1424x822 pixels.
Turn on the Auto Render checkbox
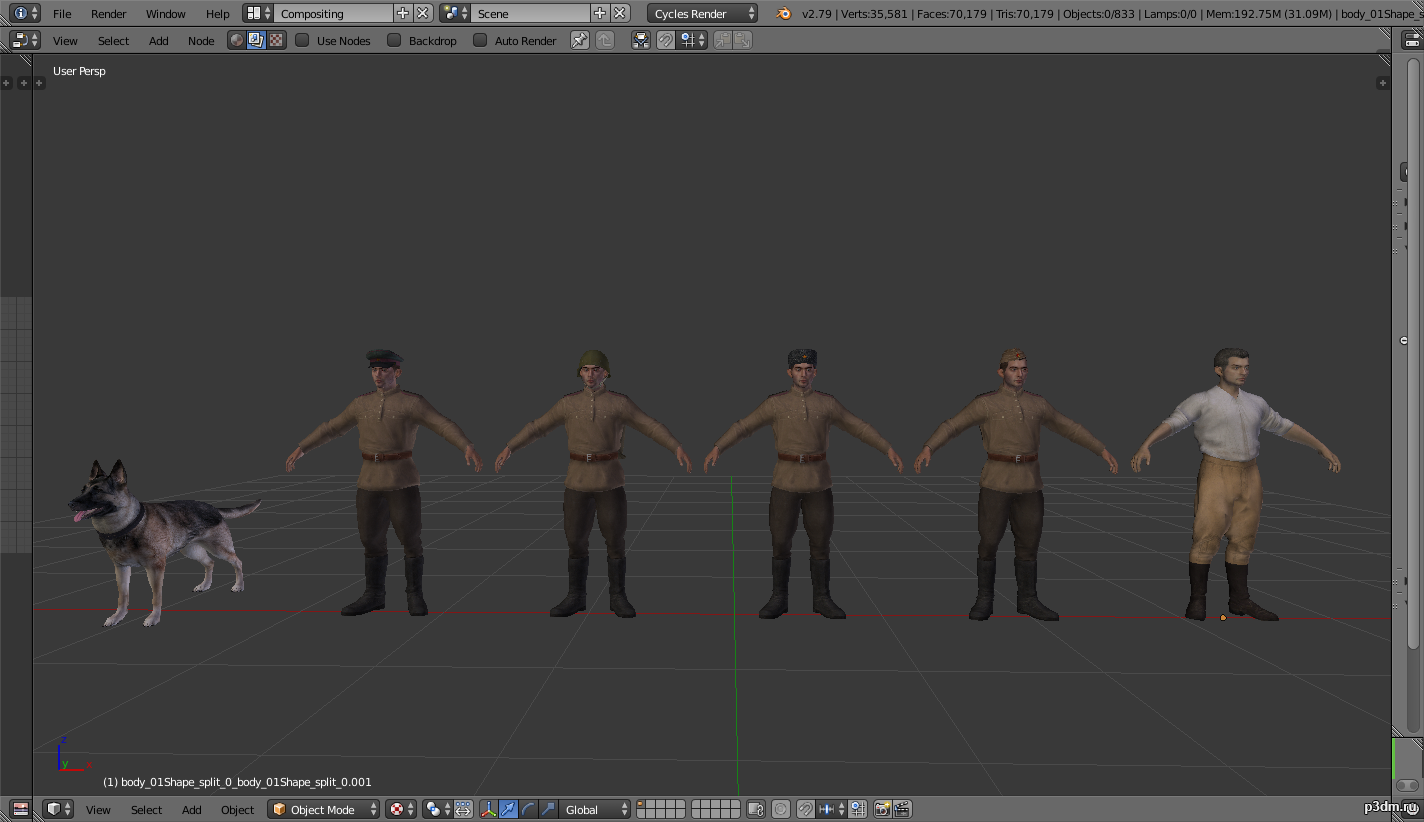pyautogui.click(x=480, y=41)
